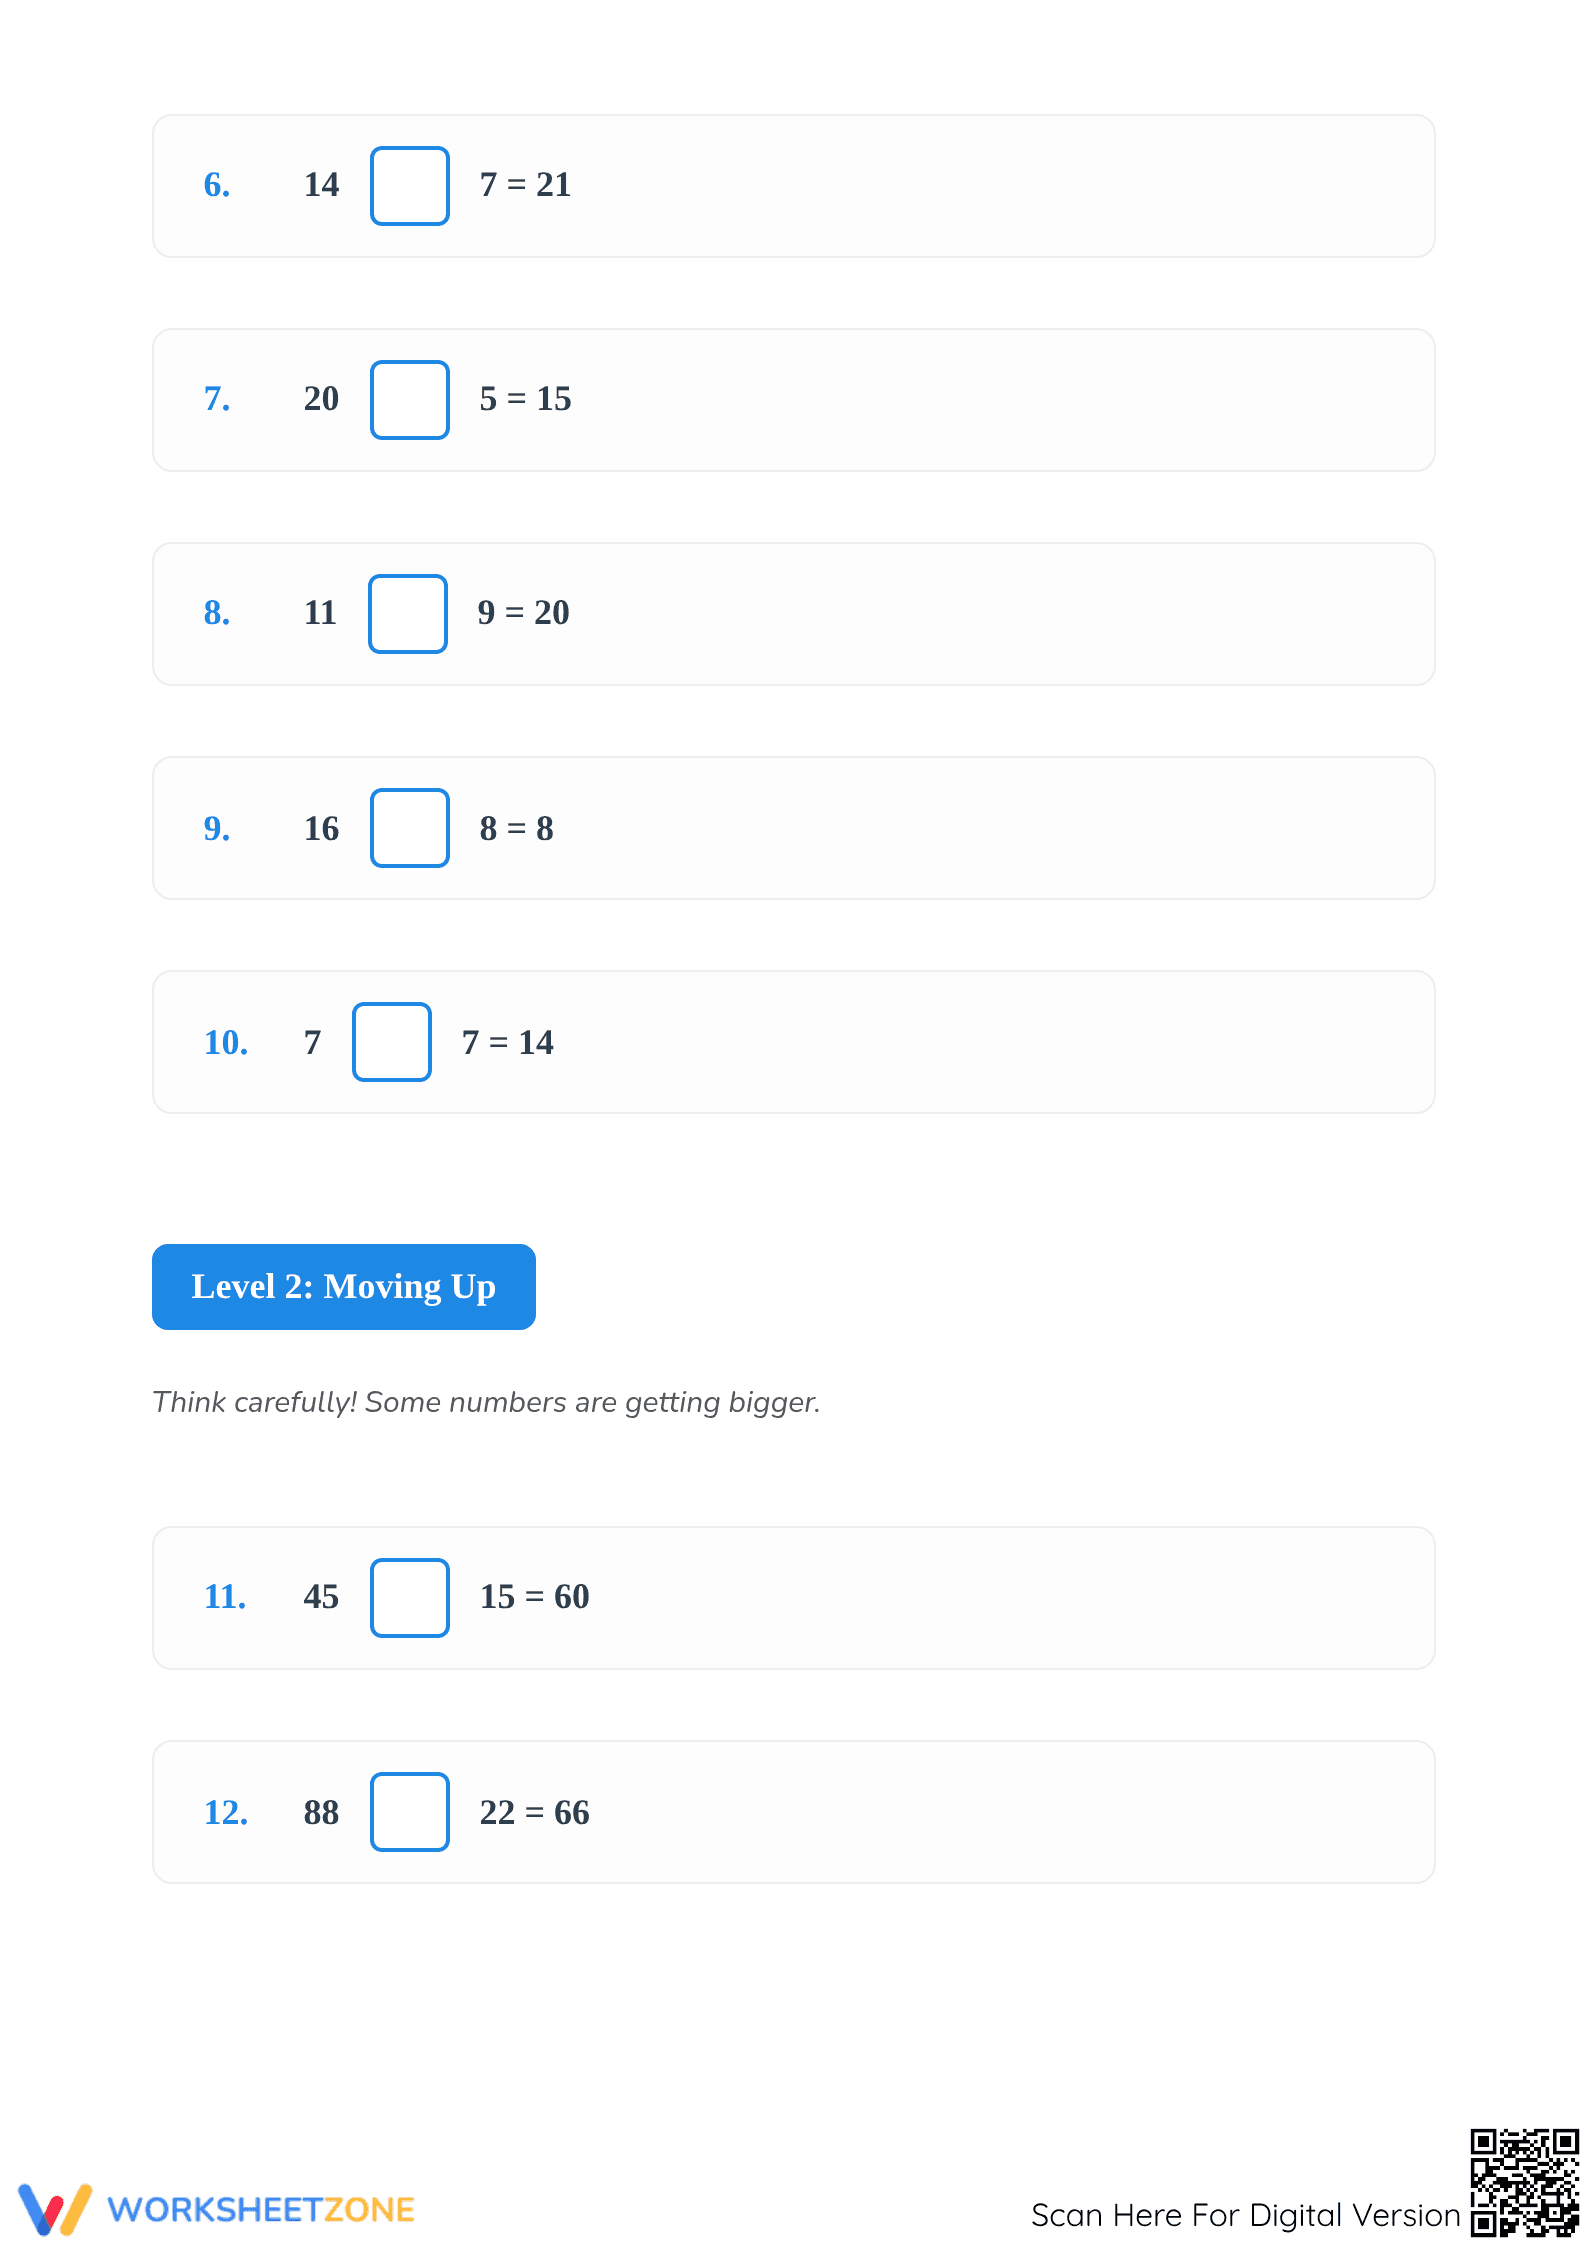Viewport: 1588px width, 2246px height.
Task: Click the question number 12 label
Action: (226, 1813)
